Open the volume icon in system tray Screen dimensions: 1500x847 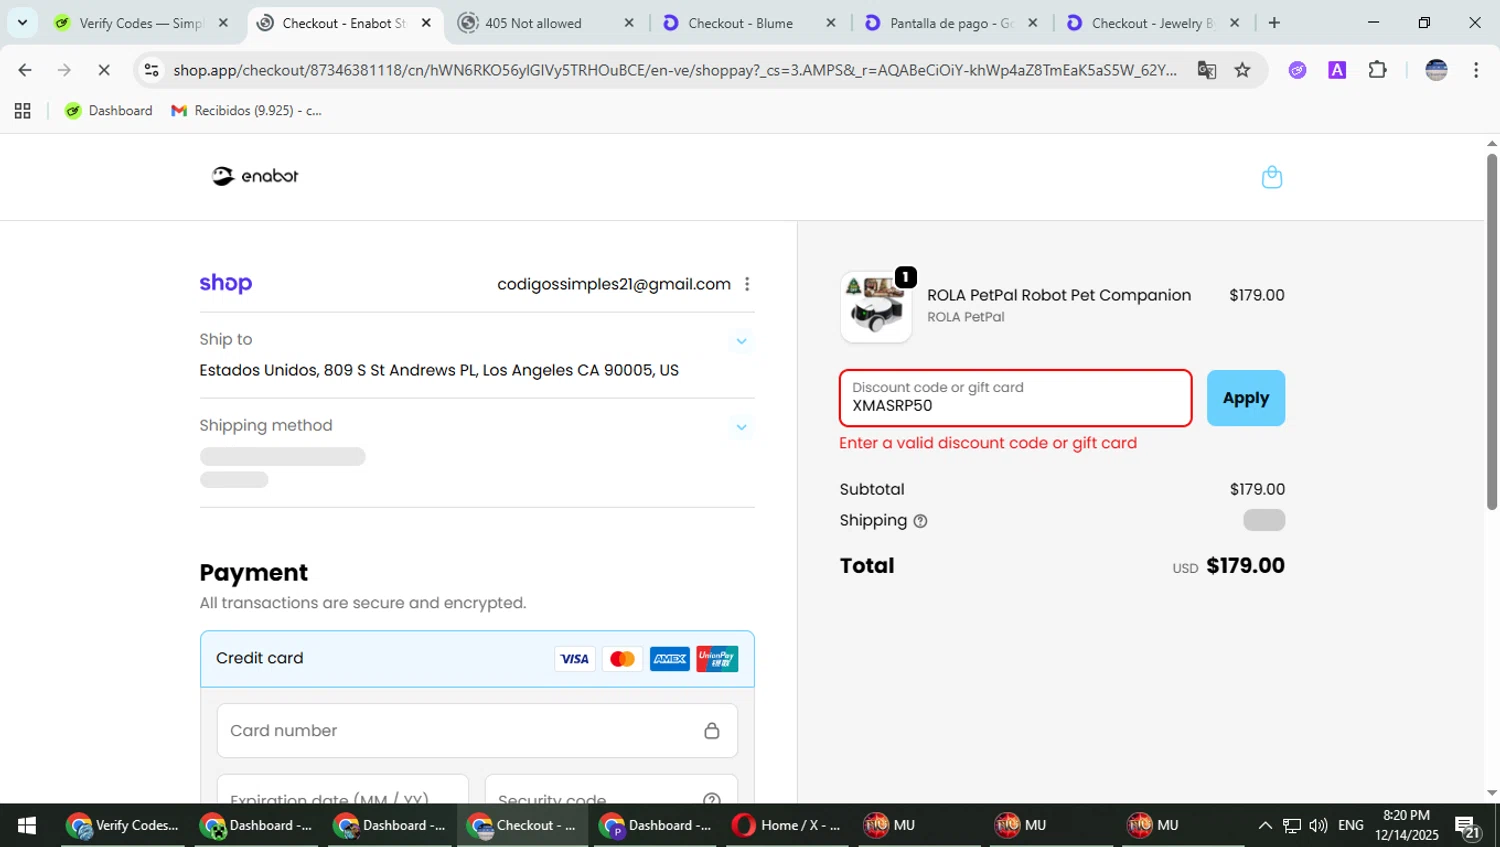point(1318,826)
